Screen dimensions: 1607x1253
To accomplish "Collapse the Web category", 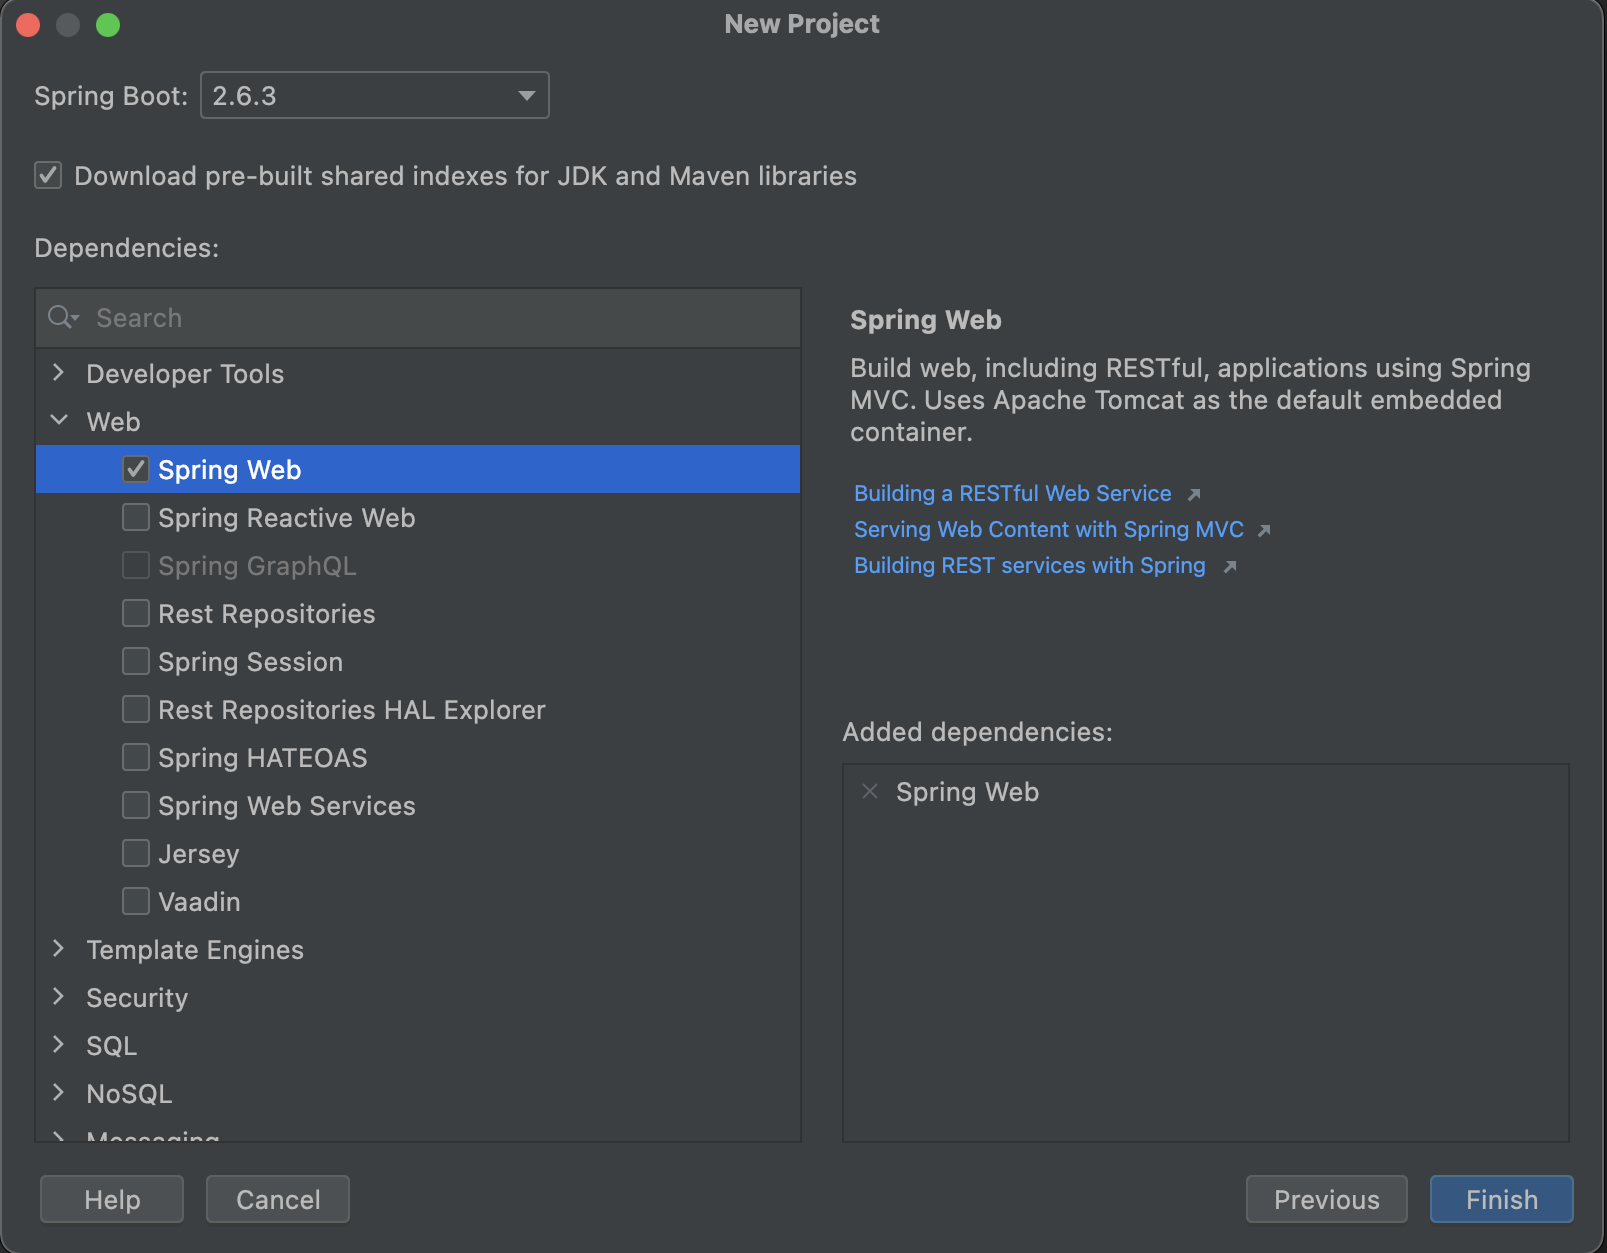I will coord(58,421).
